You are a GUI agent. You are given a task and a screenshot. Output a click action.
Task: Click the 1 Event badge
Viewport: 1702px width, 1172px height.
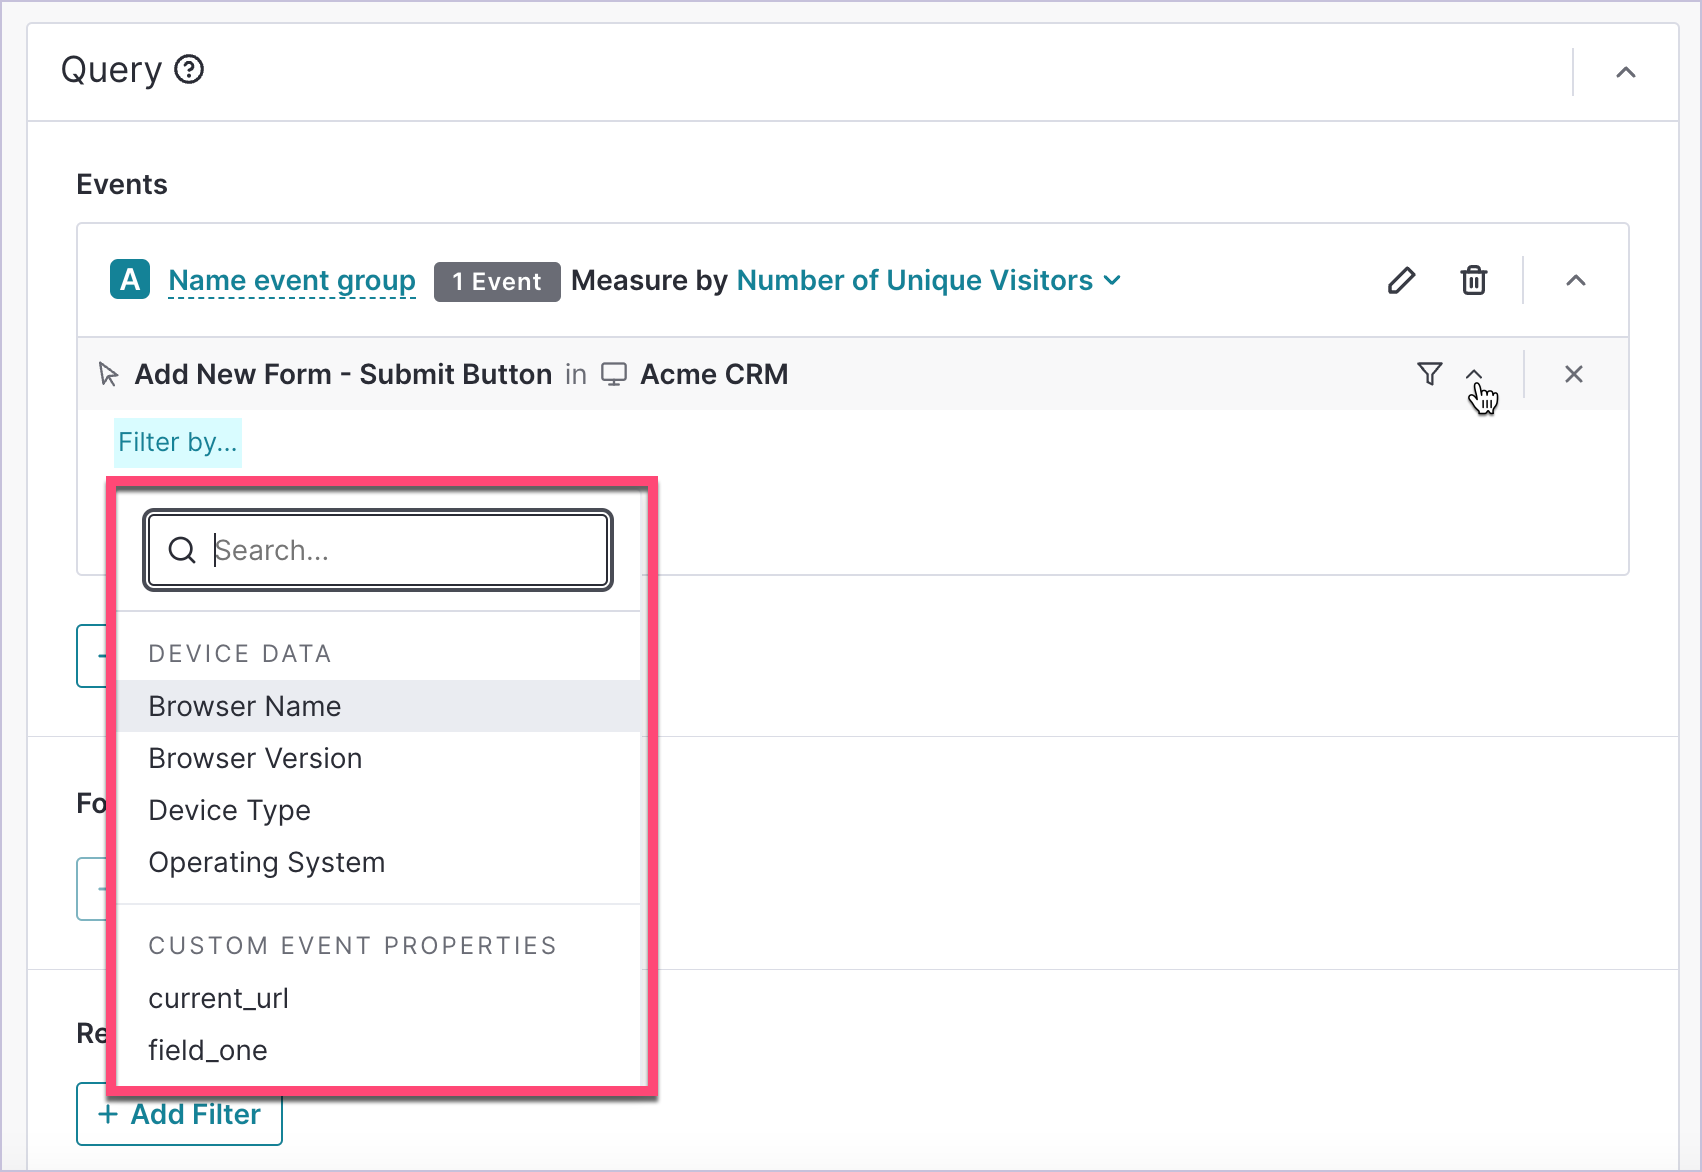pyautogui.click(x=496, y=282)
